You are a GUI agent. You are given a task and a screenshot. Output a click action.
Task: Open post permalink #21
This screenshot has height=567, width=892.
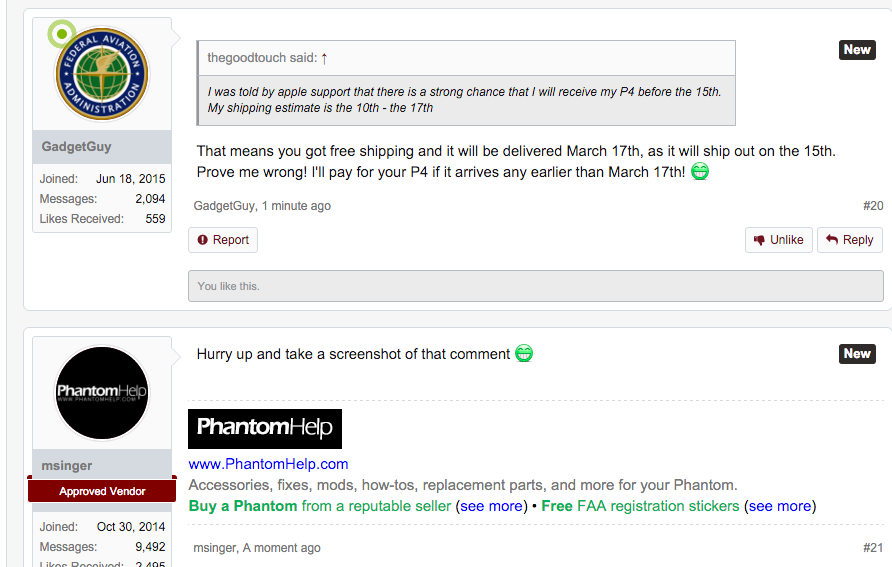(873, 548)
